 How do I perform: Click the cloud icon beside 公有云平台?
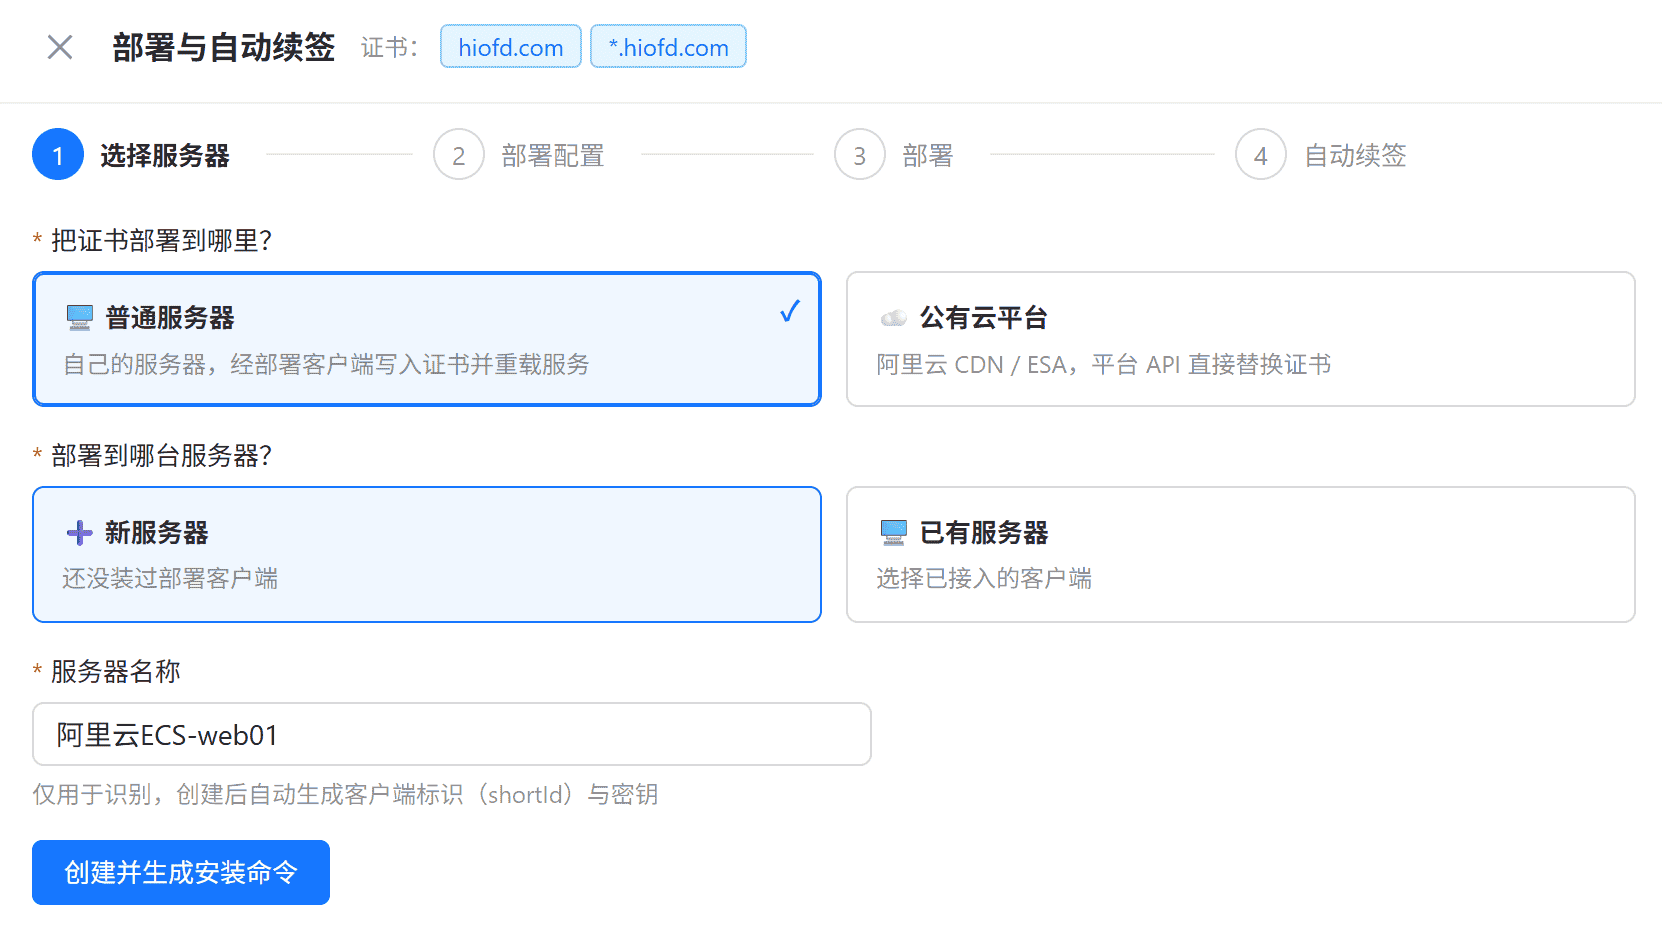(894, 318)
